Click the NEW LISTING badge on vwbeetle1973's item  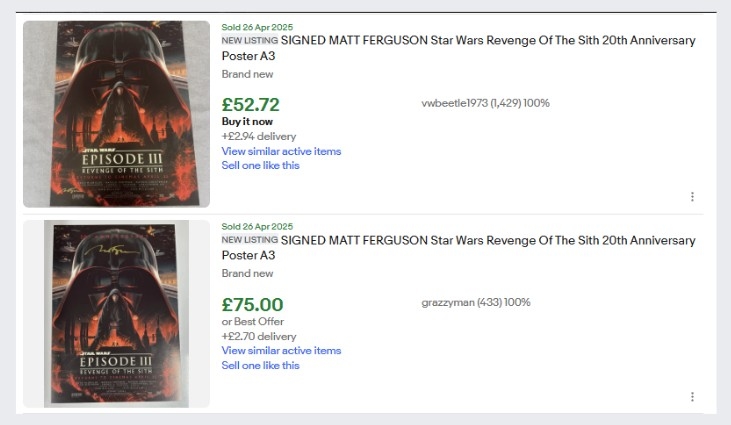249,41
